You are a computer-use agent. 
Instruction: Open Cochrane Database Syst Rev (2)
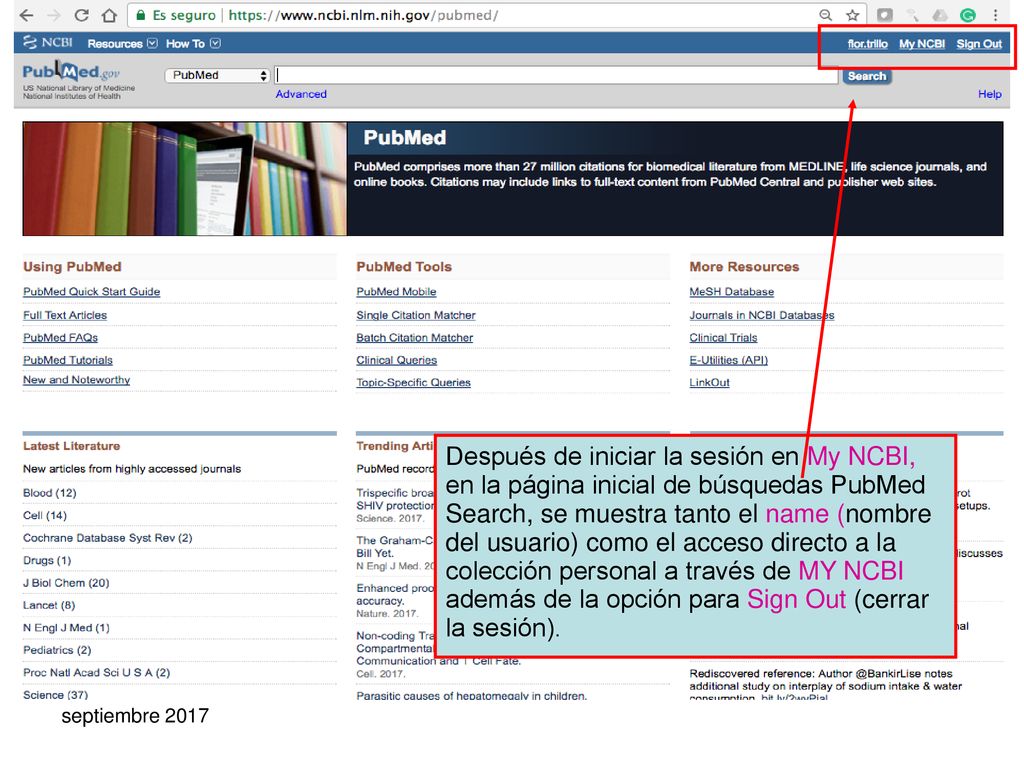(108, 538)
